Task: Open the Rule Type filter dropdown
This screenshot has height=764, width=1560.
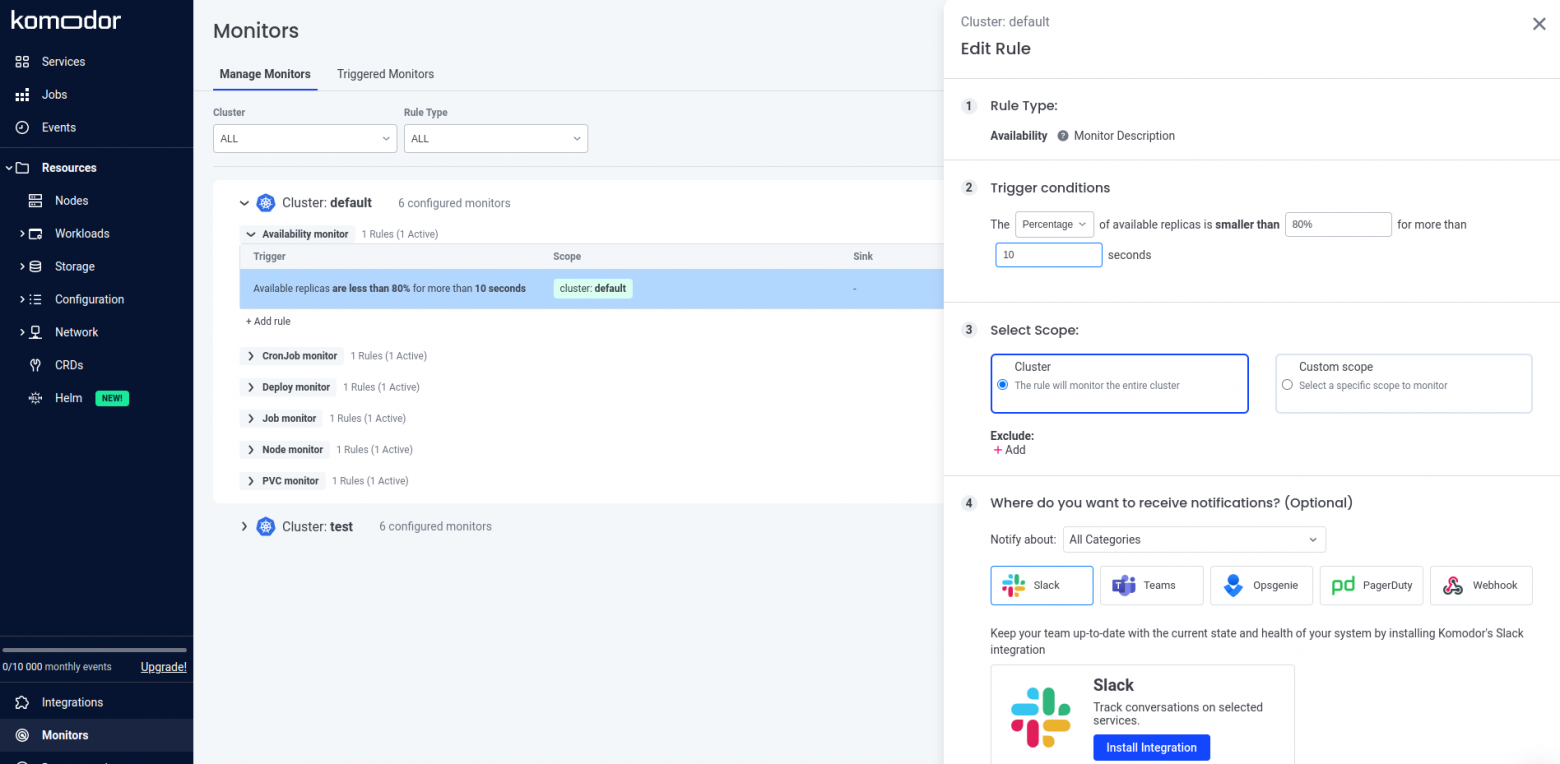Action: (495, 139)
